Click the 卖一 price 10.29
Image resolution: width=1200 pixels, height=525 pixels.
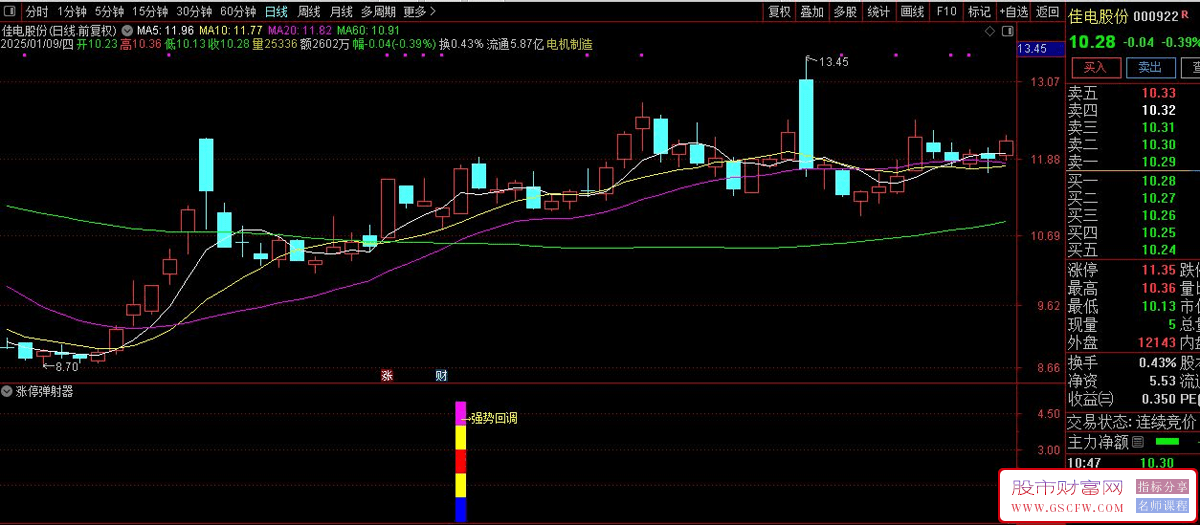(x=1159, y=161)
